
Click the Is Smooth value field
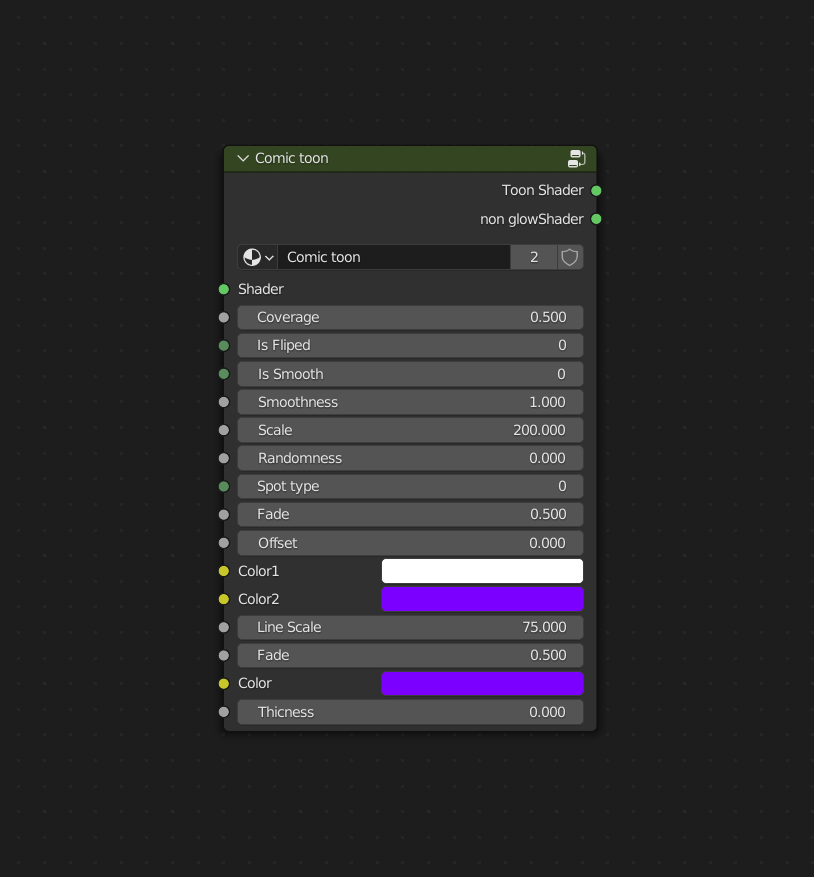point(410,374)
